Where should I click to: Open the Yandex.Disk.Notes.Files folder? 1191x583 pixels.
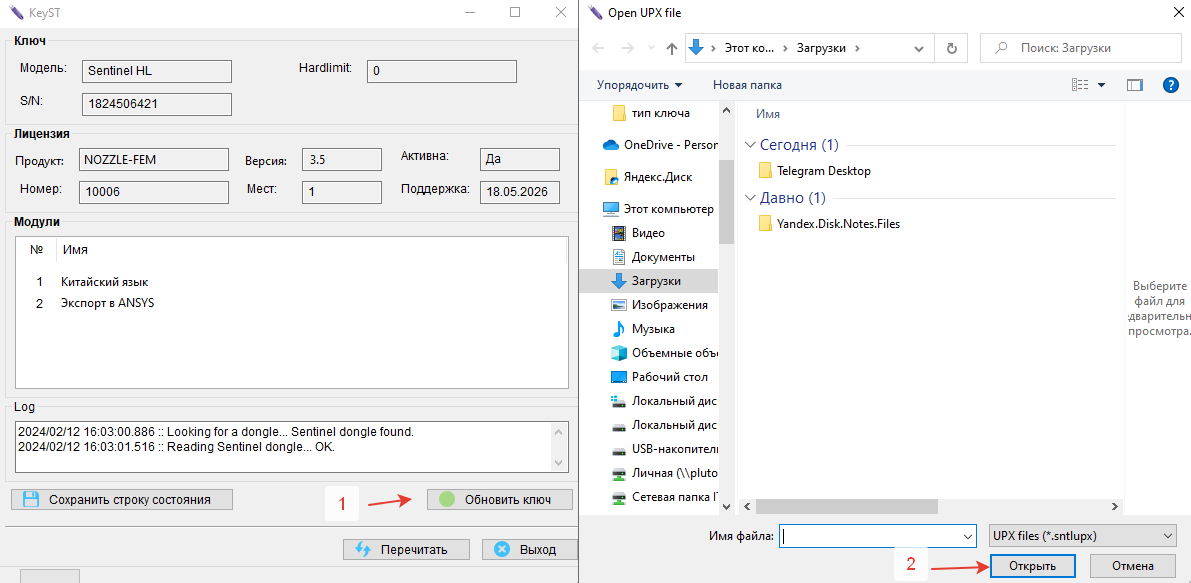coord(829,224)
